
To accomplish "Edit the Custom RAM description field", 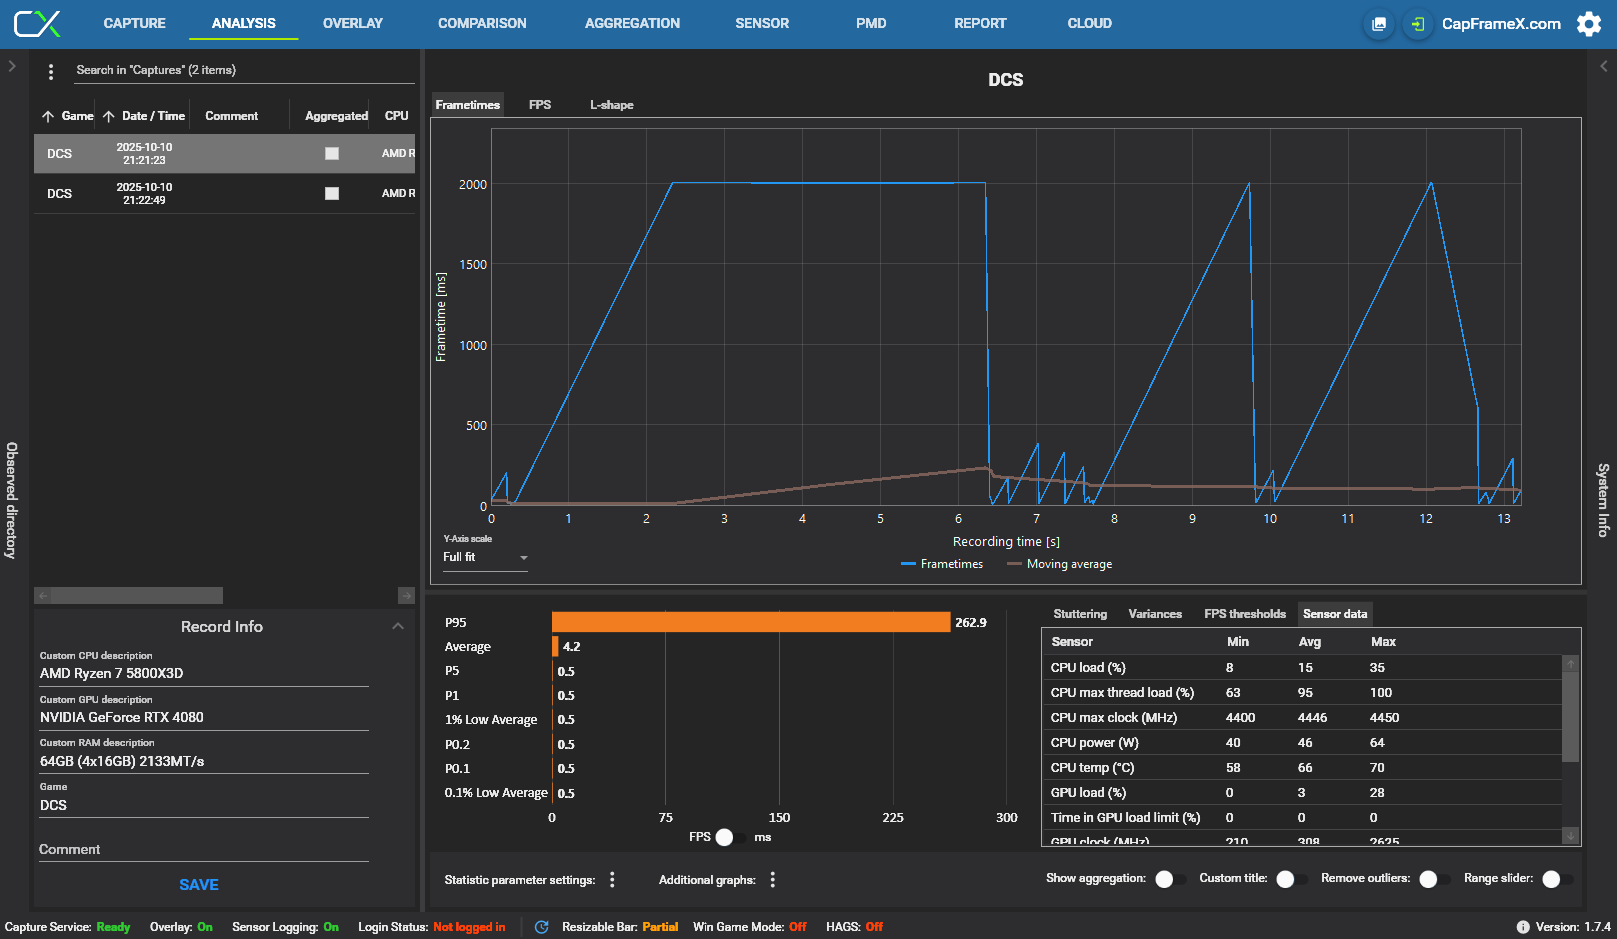I will click(x=204, y=762).
